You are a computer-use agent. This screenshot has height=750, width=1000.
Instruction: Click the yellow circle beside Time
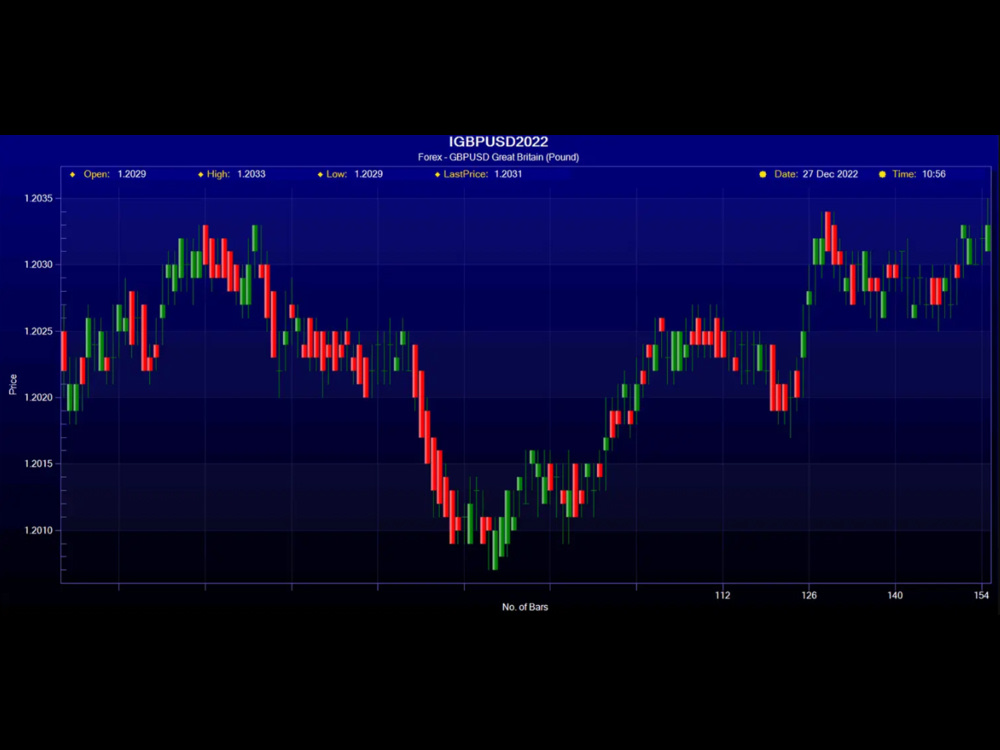coord(883,174)
